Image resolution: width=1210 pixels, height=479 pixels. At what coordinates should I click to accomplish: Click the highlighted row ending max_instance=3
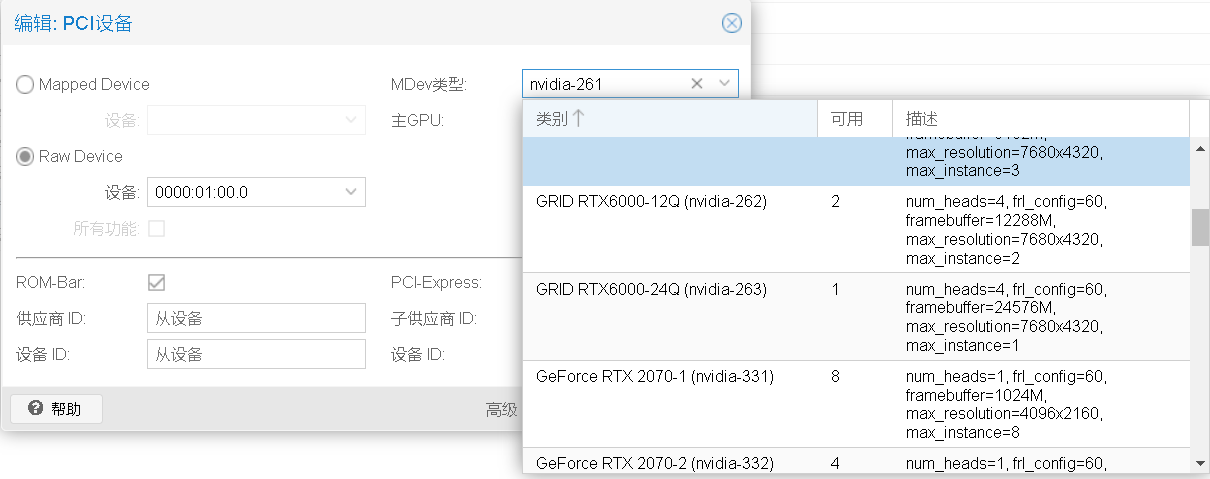click(x=856, y=161)
